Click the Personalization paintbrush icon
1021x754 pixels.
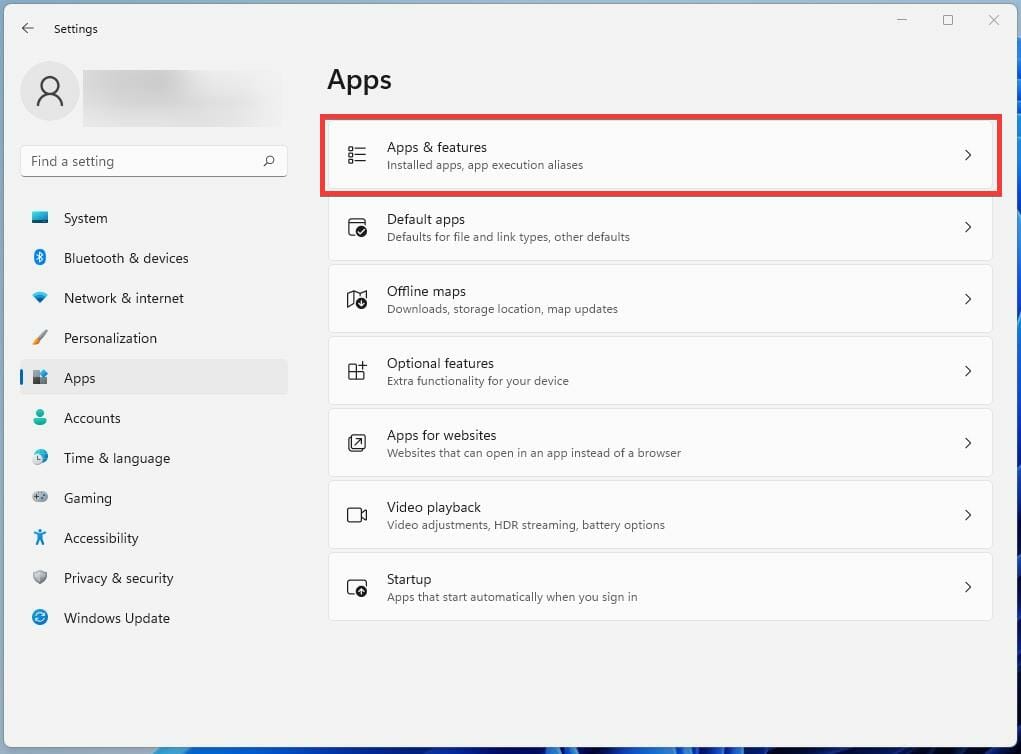40,338
